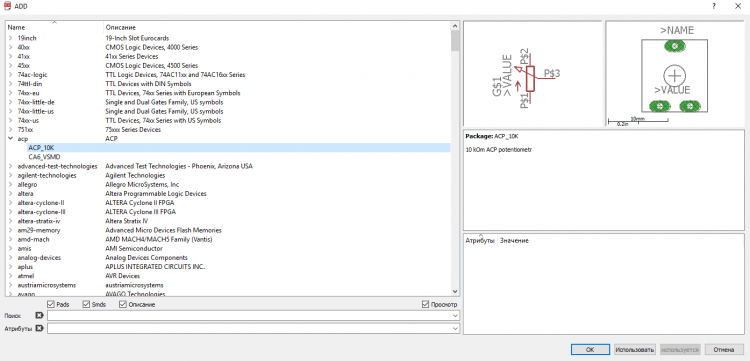Open the Атрибуты field dropdown arrow
The height and width of the screenshot is (361, 750).
[x=454, y=328]
